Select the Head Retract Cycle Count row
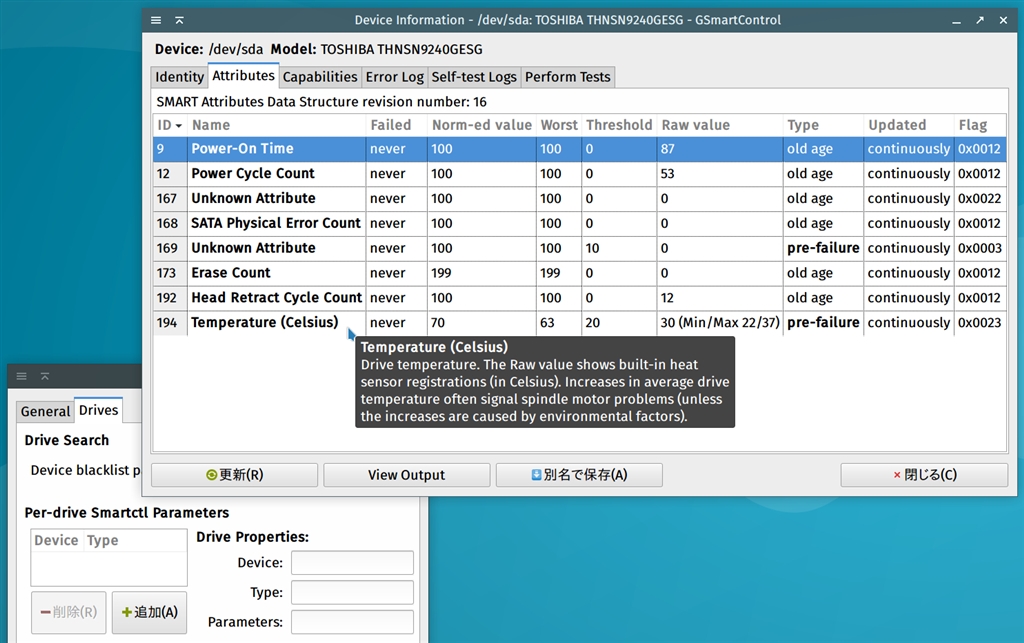1024x643 pixels. pos(579,298)
